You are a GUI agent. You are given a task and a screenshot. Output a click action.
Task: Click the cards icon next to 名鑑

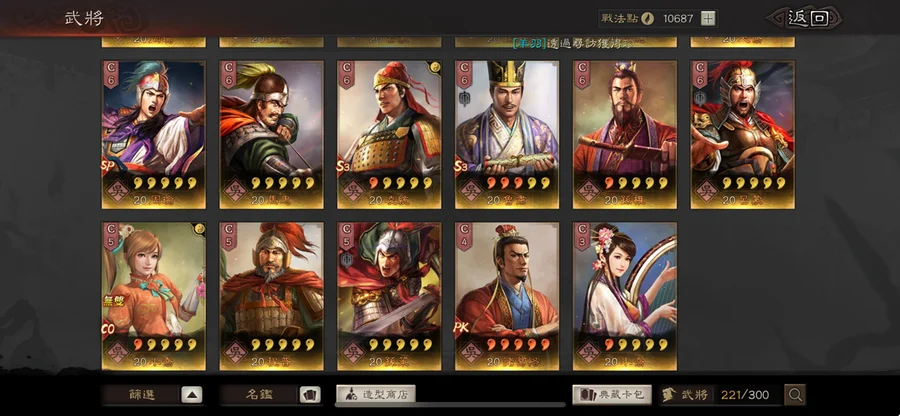pyautogui.click(x=310, y=395)
